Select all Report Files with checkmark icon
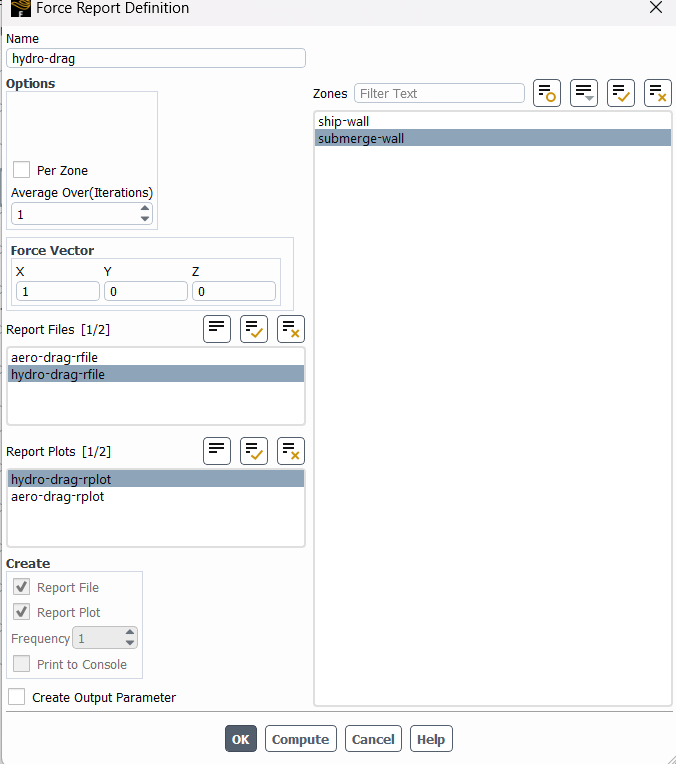Screen dimensions: 676x764 pyautogui.click(x=254, y=329)
